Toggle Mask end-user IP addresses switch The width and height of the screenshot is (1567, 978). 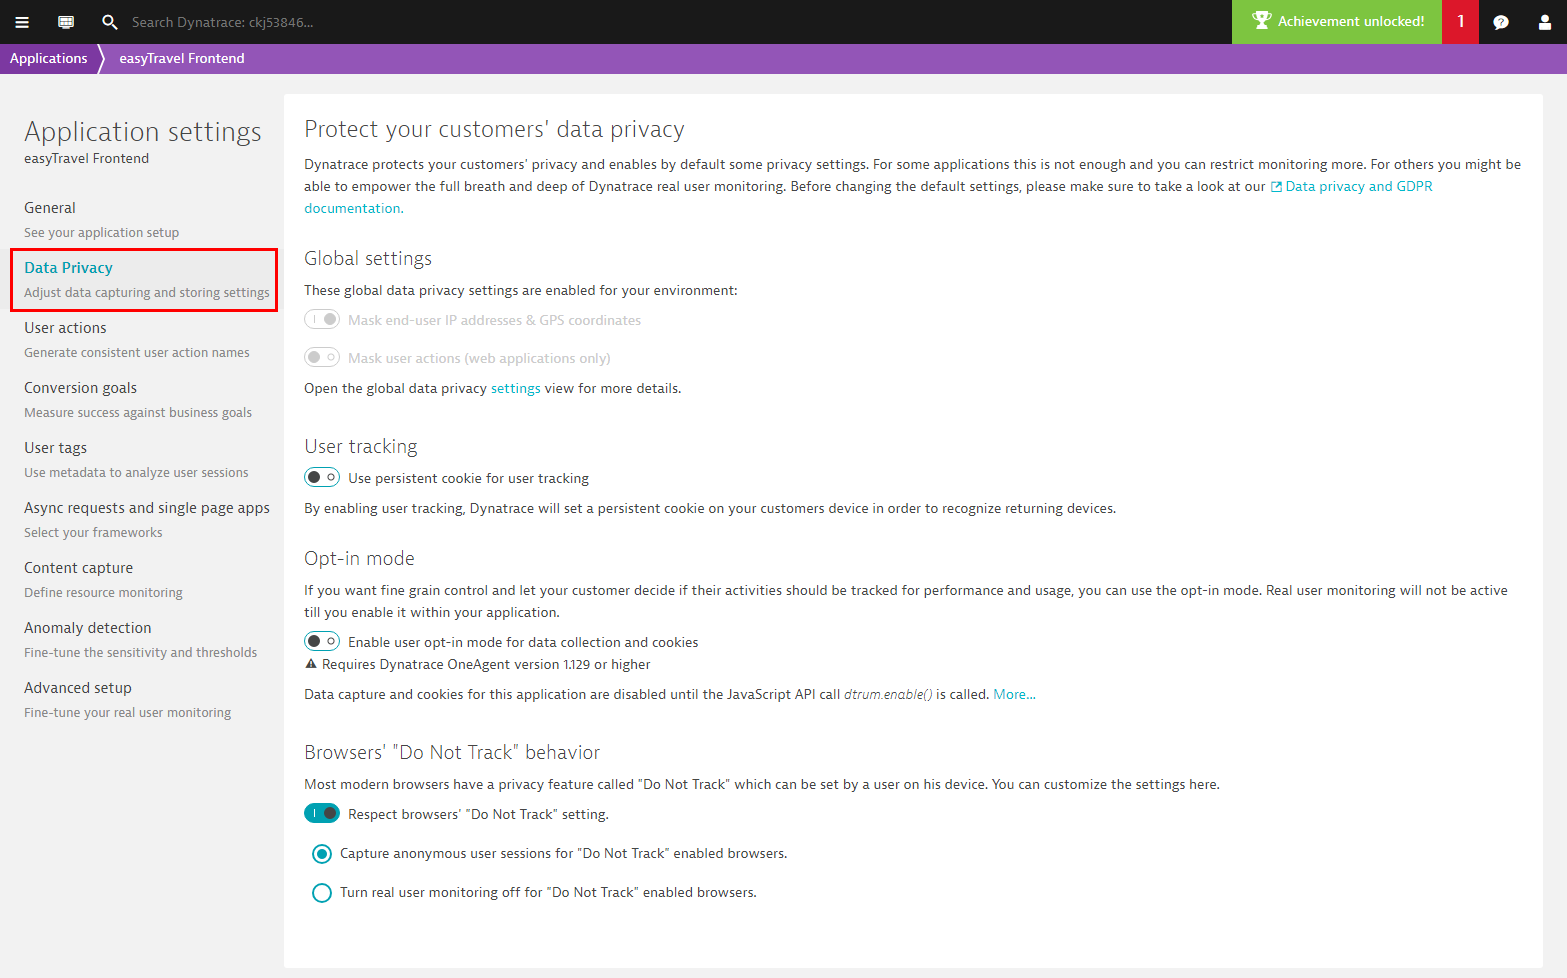coord(322,319)
